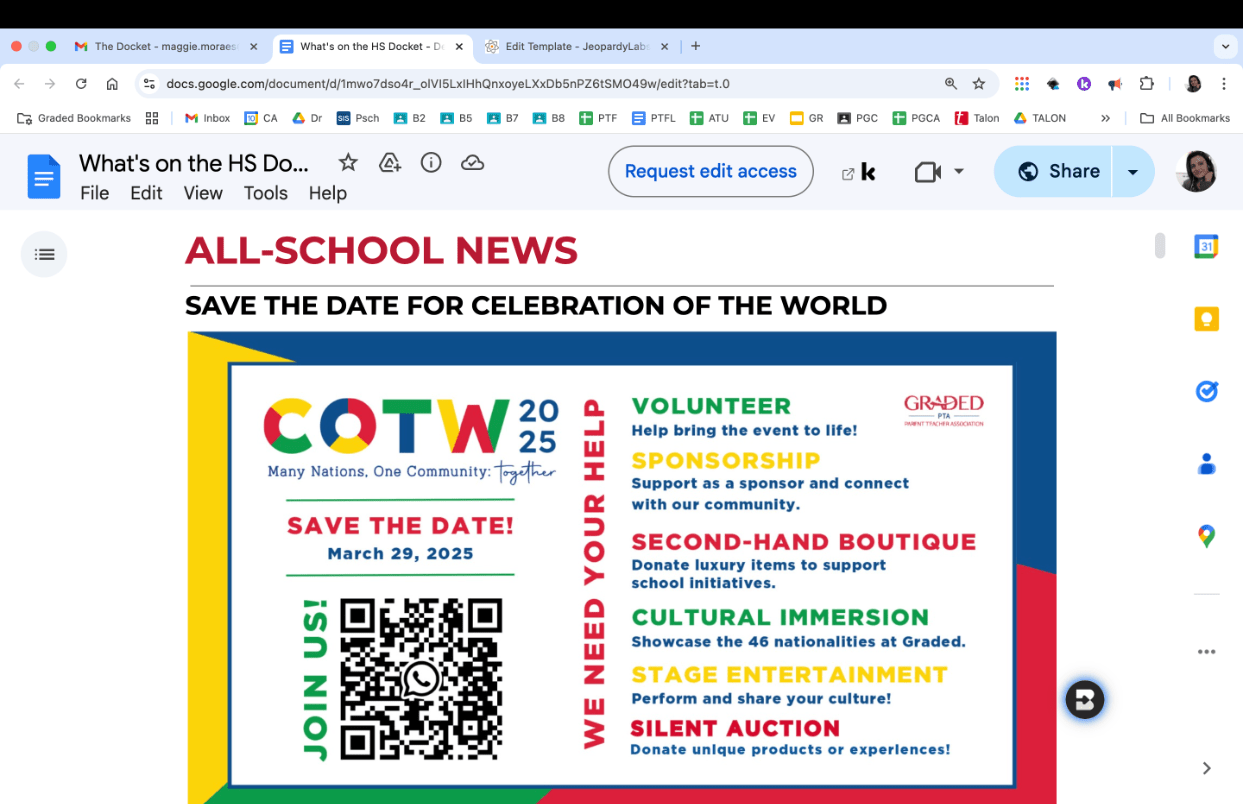The height and width of the screenshot is (804, 1243).
Task: Open the View menu
Action: click(x=203, y=194)
